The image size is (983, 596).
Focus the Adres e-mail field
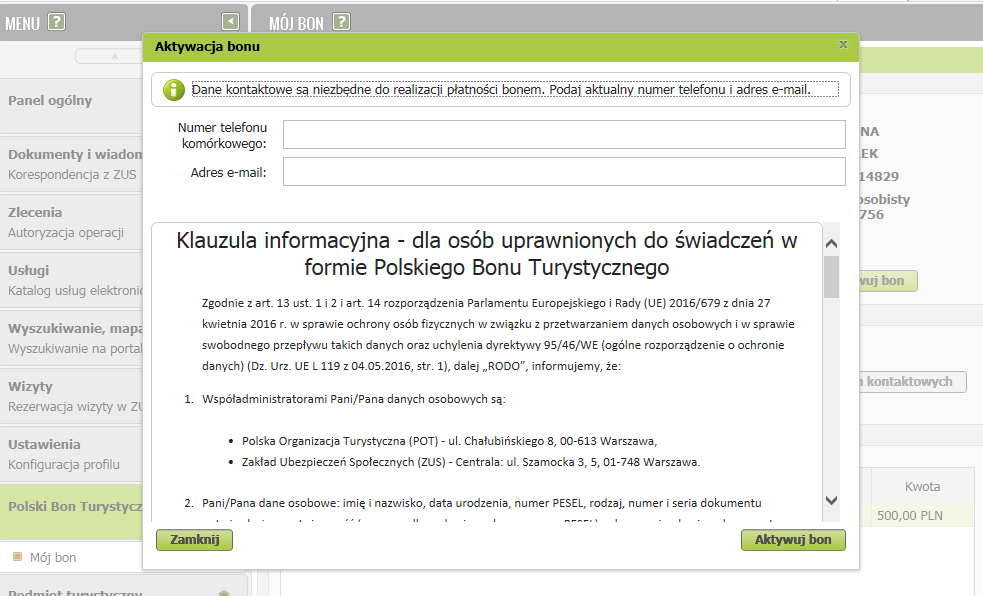point(564,172)
